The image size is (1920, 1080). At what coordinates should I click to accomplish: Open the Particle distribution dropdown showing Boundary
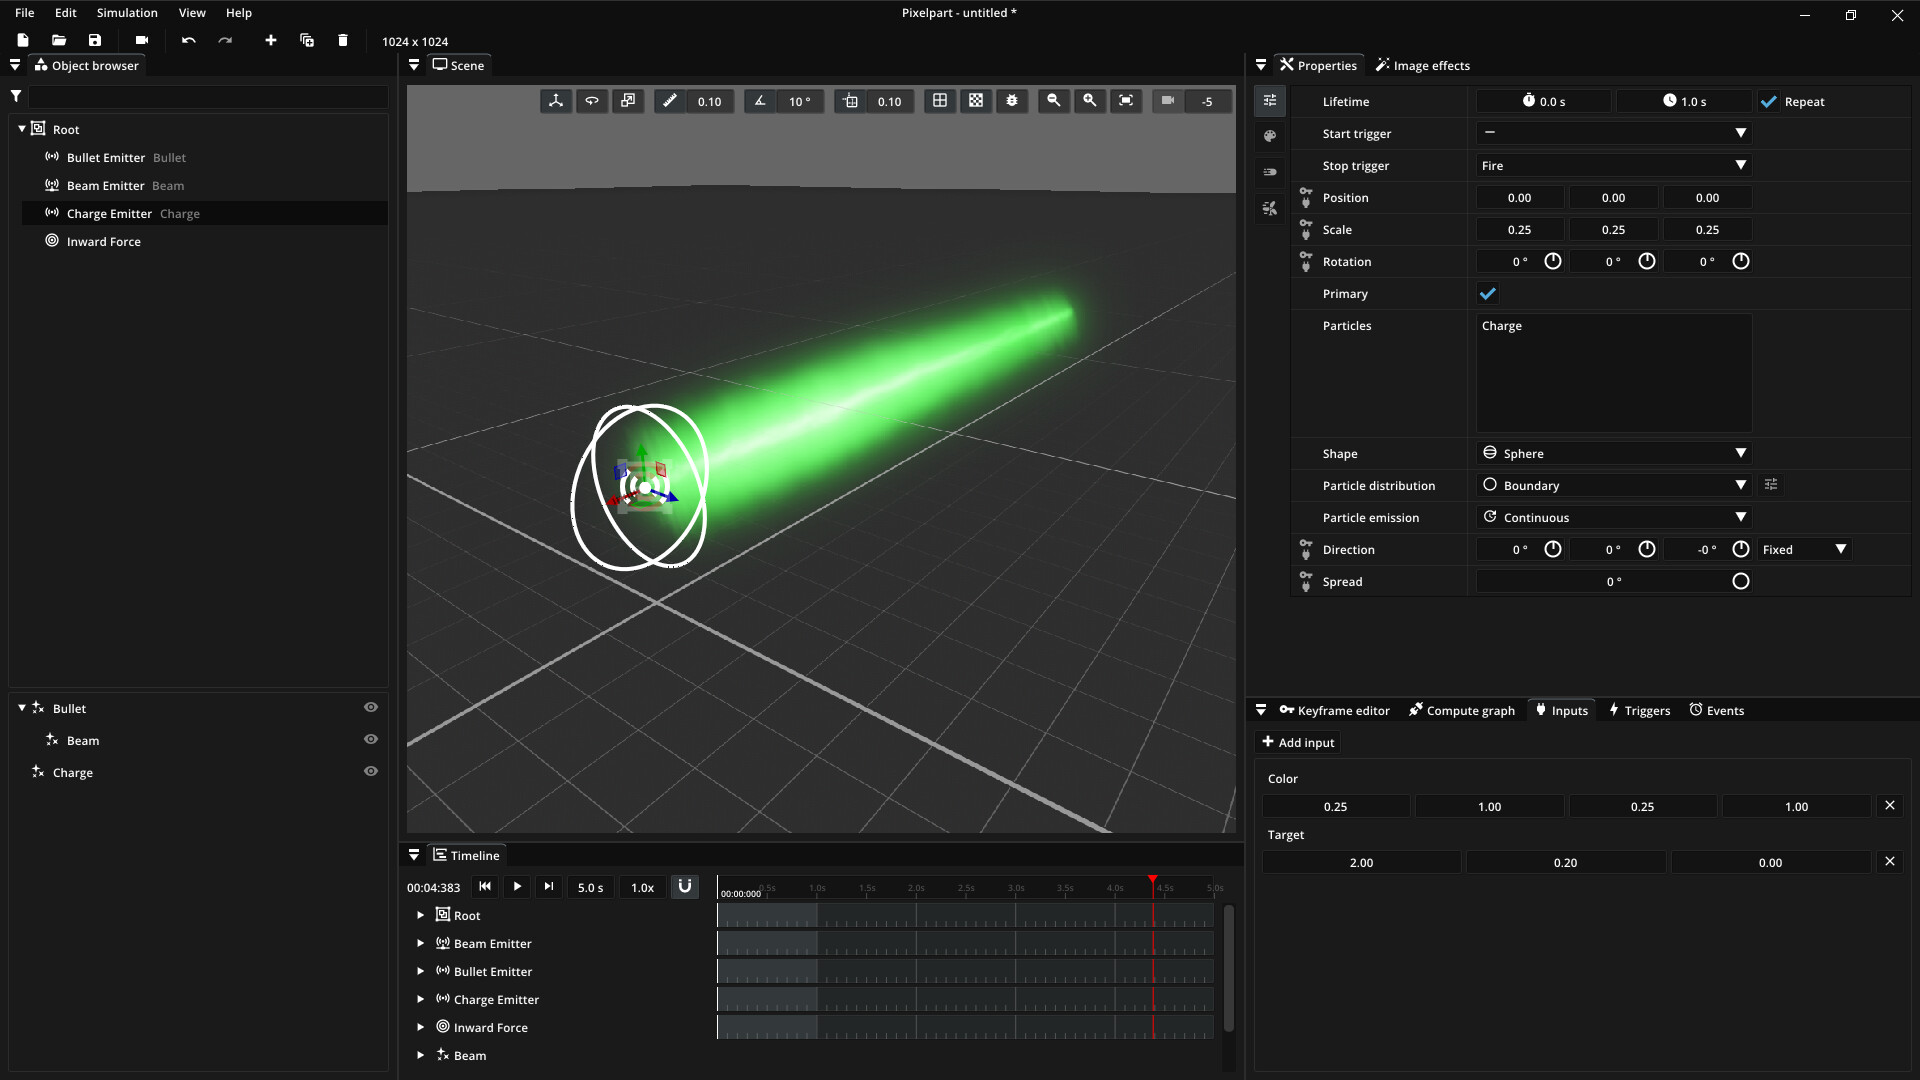point(1614,485)
